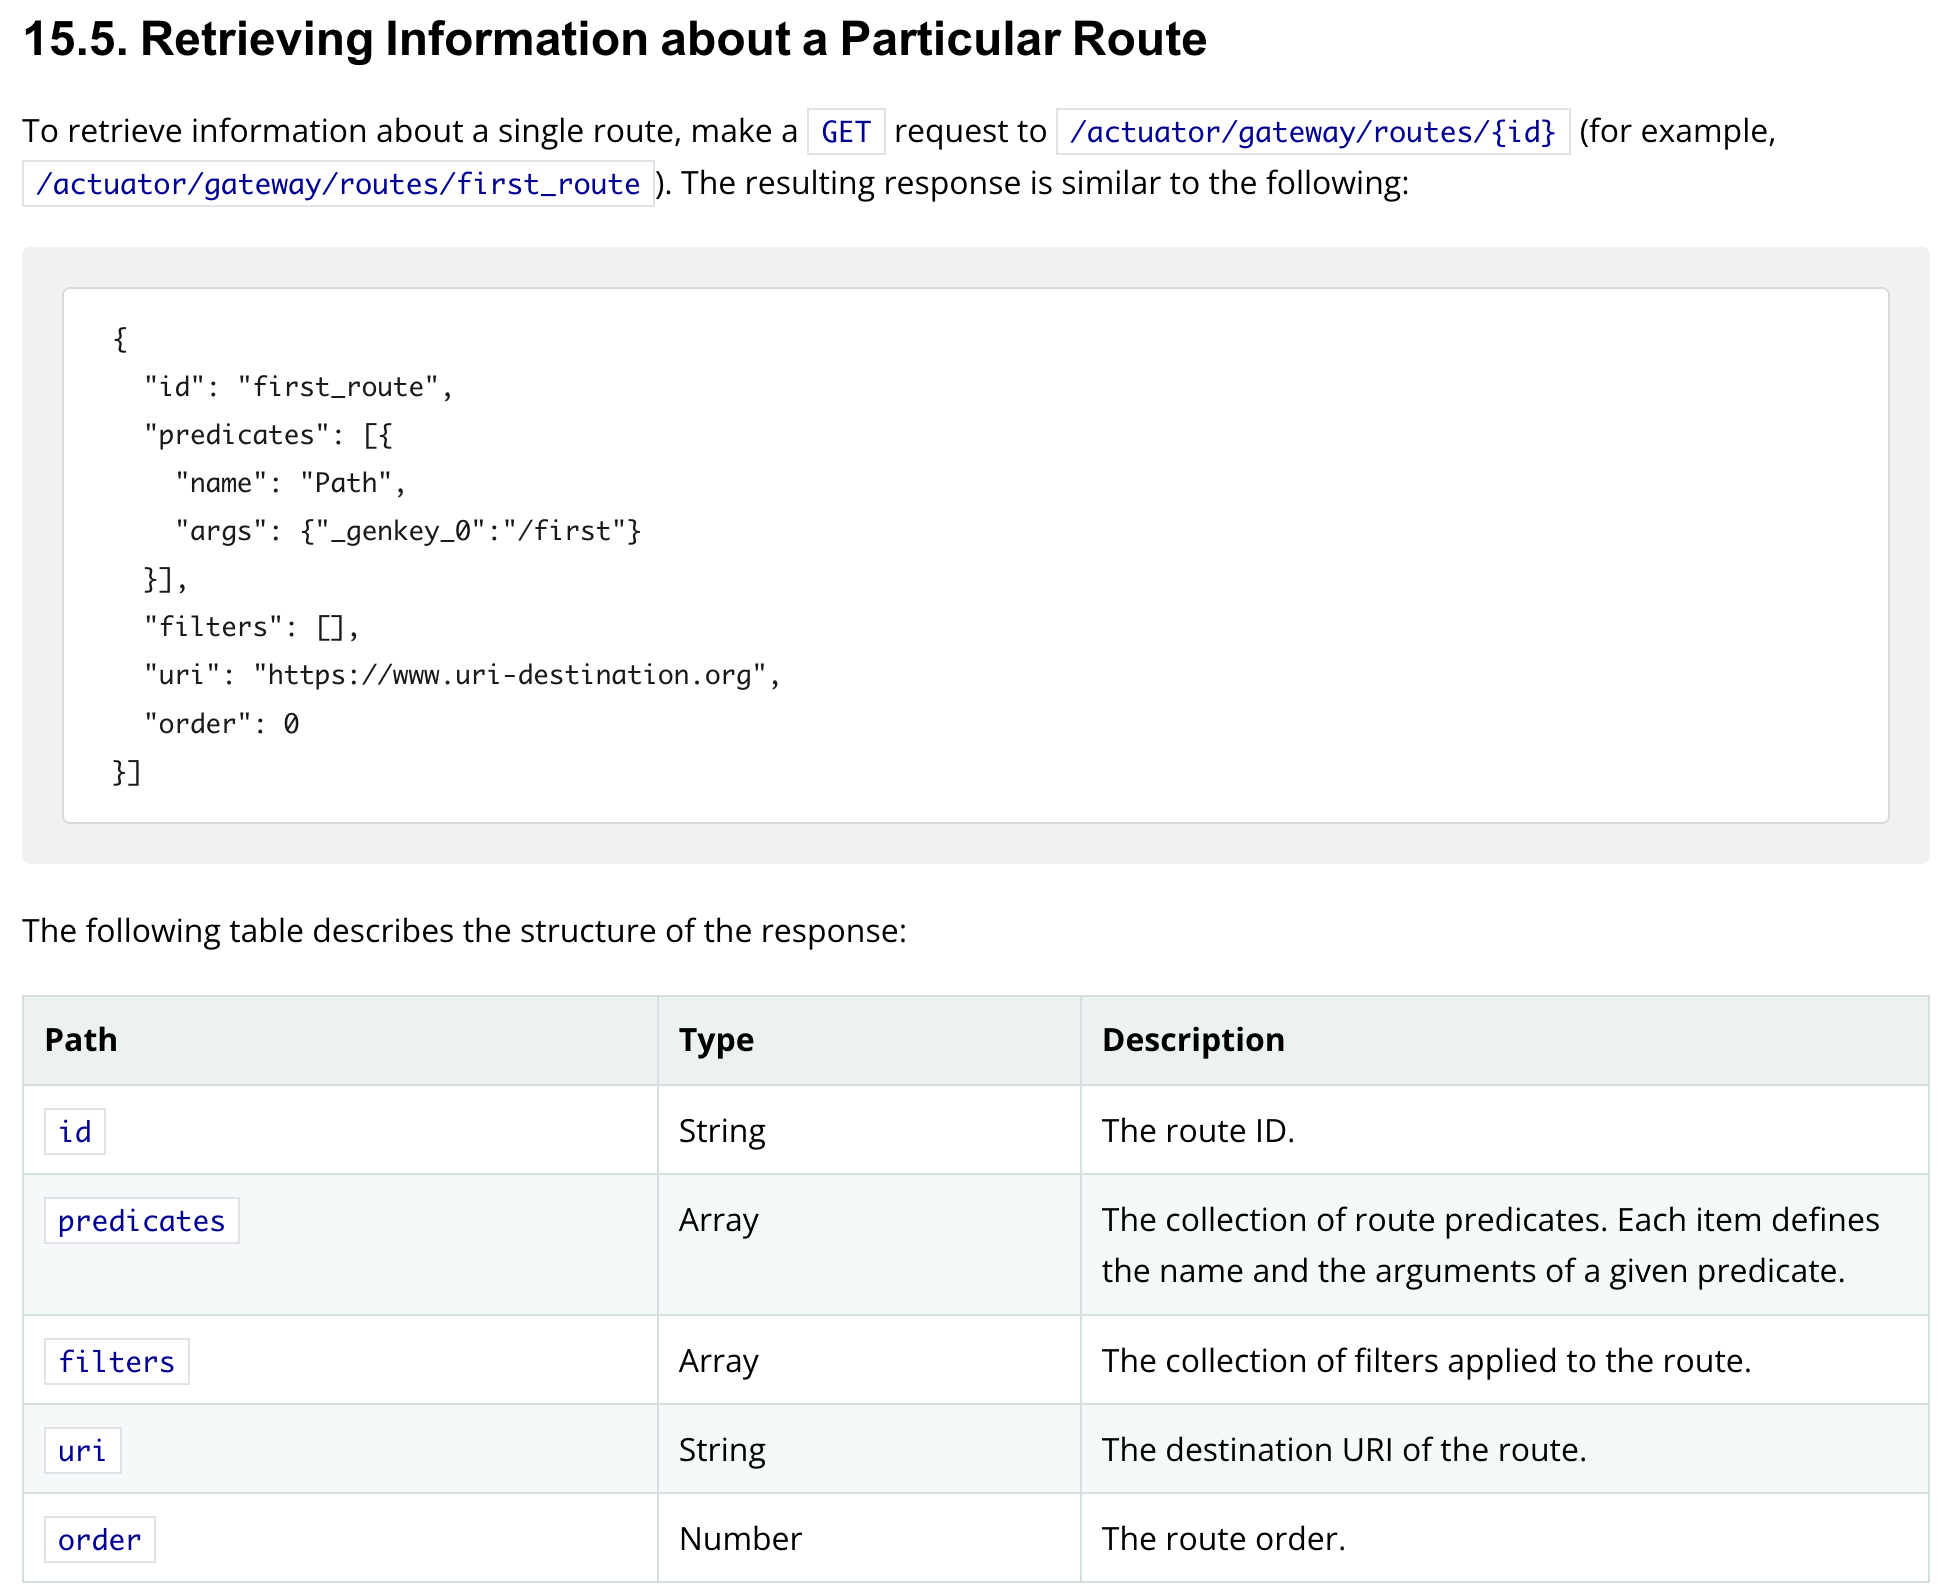Click the JSON uri "https://www.uri-destination.org"
Screen dimensions: 1944x1594
(x=510, y=675)
